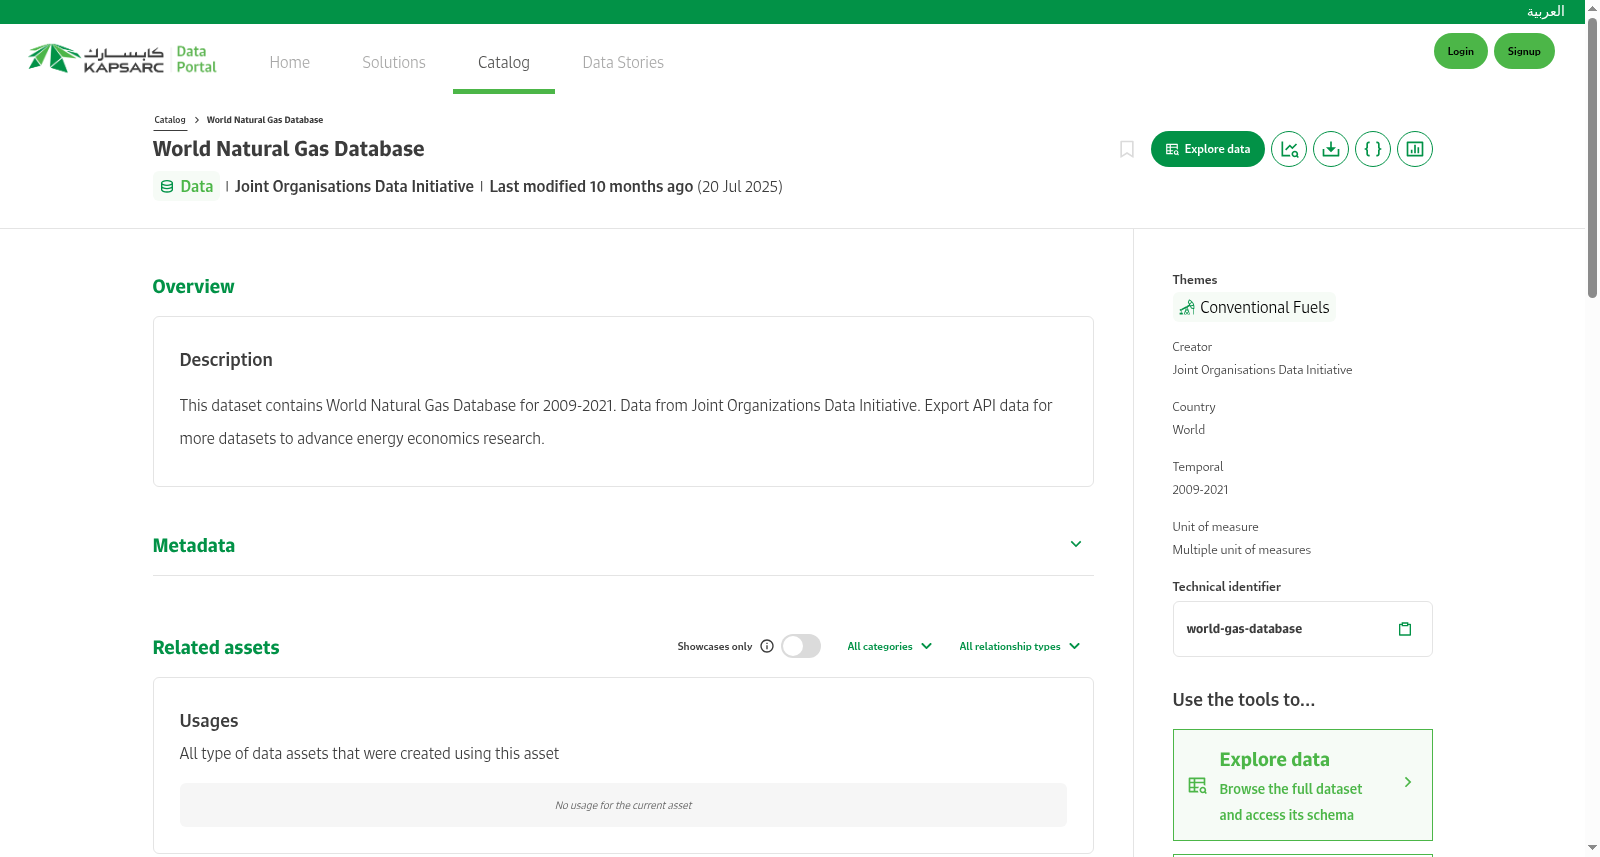Click the Overview section heading
This screenshot has width=1600, height=857.
tap(193, 286)
